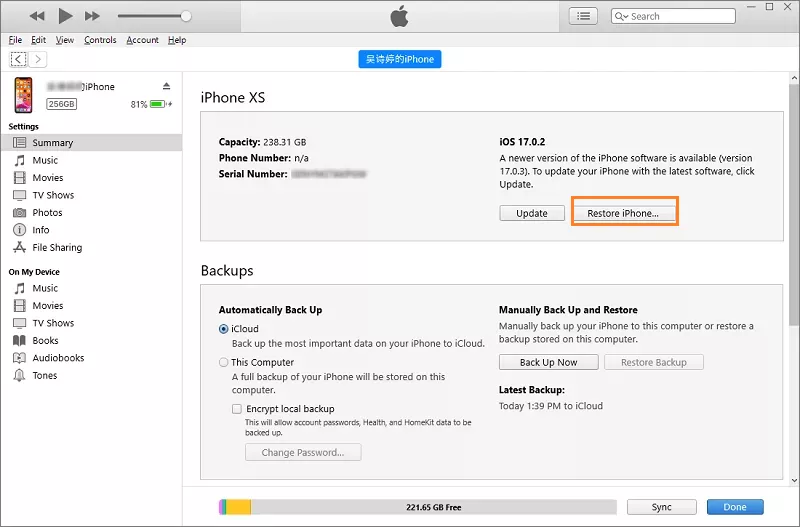This screenshot has height=527, width=800.
Task: Open the Controls menu
Action: pos(100,40)
